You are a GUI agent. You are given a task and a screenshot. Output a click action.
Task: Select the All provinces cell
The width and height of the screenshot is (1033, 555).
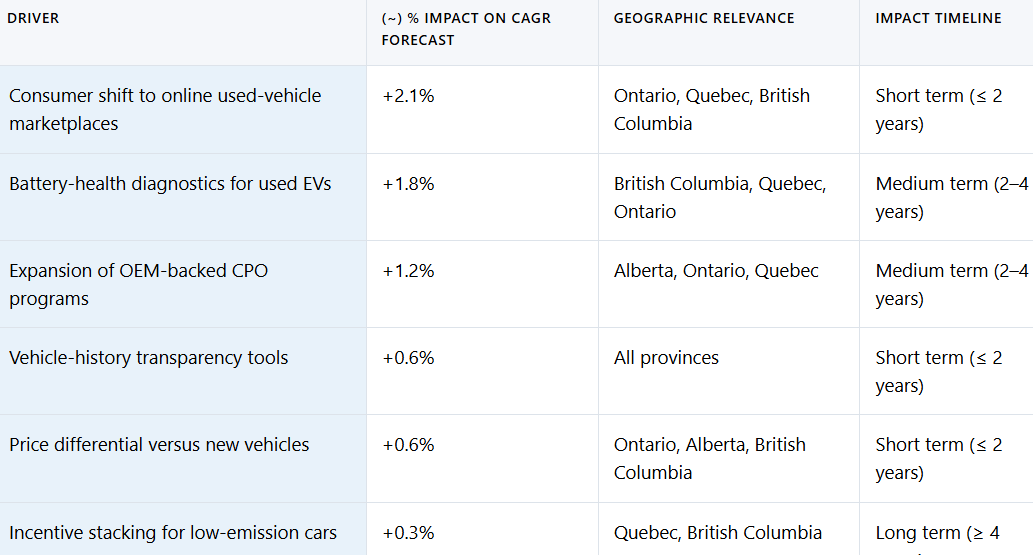coord(666,358)
